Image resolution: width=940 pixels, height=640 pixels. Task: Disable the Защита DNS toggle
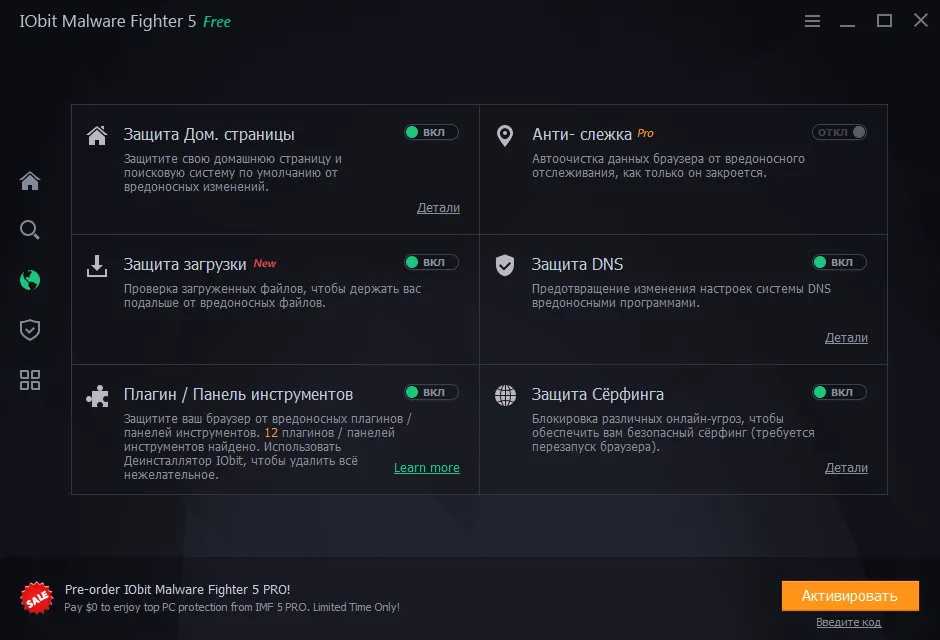click(x=839, y=262)
